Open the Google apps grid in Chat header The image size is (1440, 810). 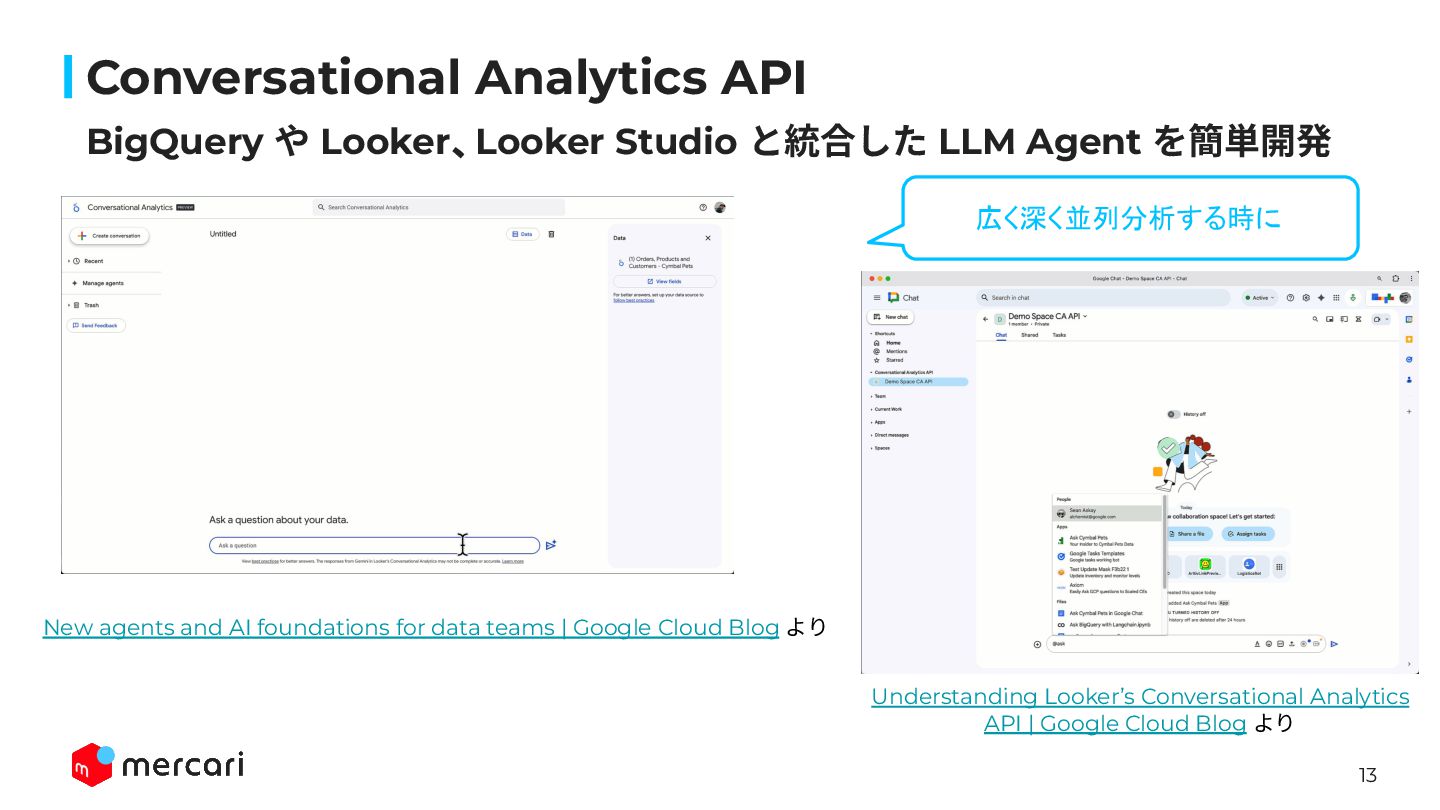1337,298
